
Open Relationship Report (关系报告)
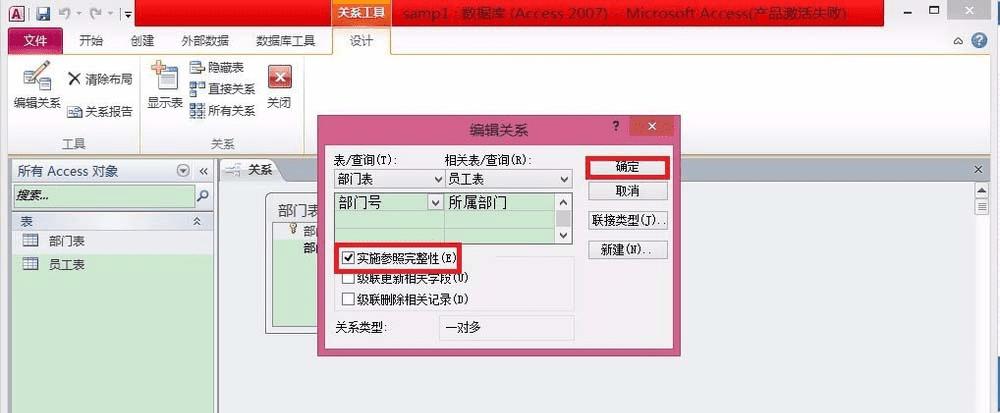pos(100,112)
